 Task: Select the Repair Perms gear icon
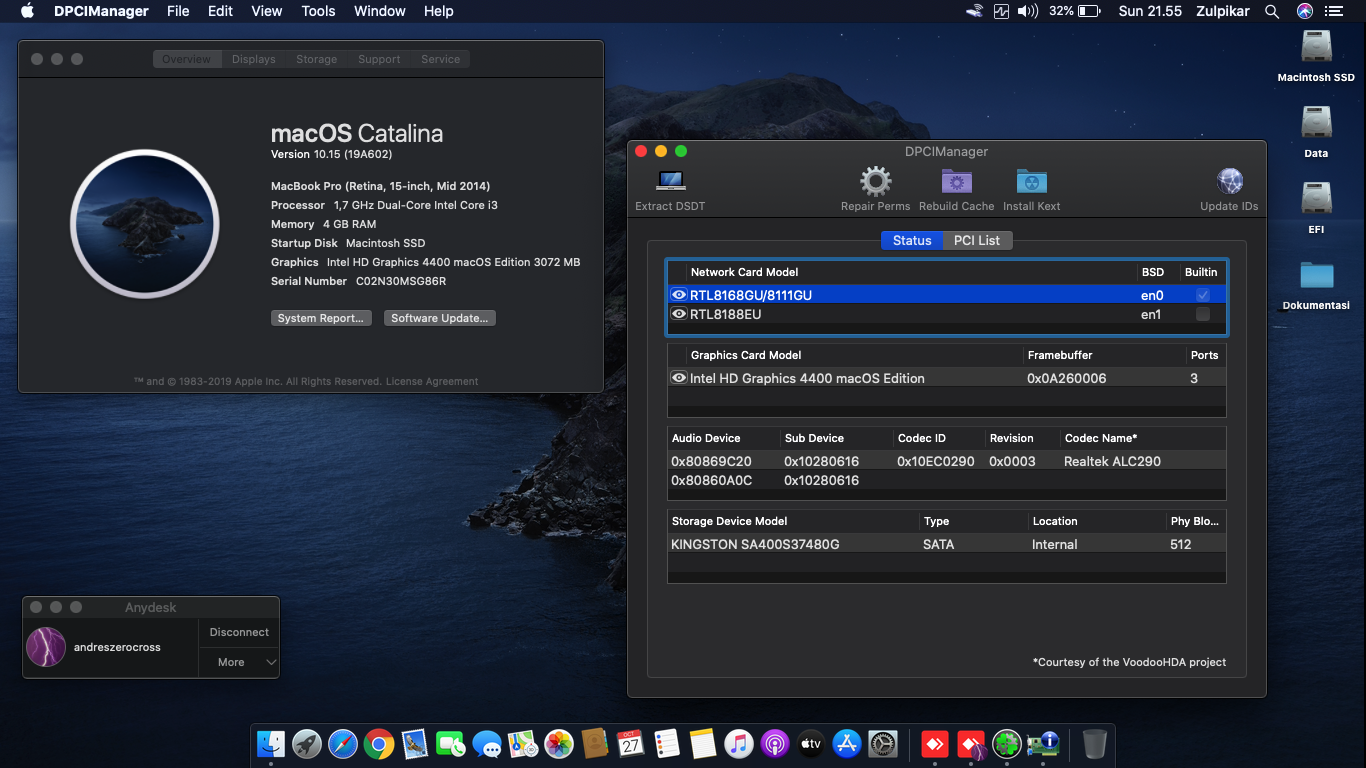875,182
